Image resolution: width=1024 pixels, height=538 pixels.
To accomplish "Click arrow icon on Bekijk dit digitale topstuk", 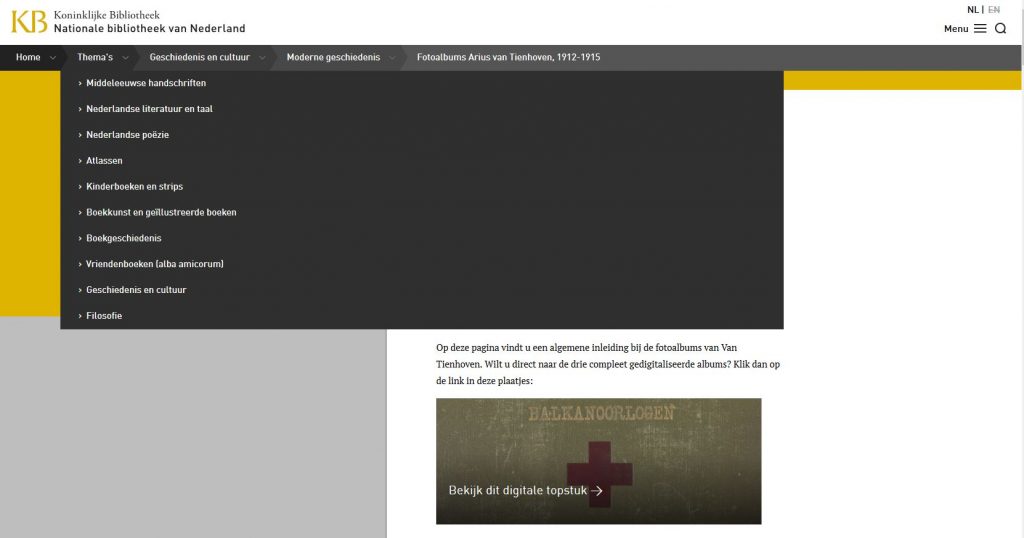I will point(597,491).
